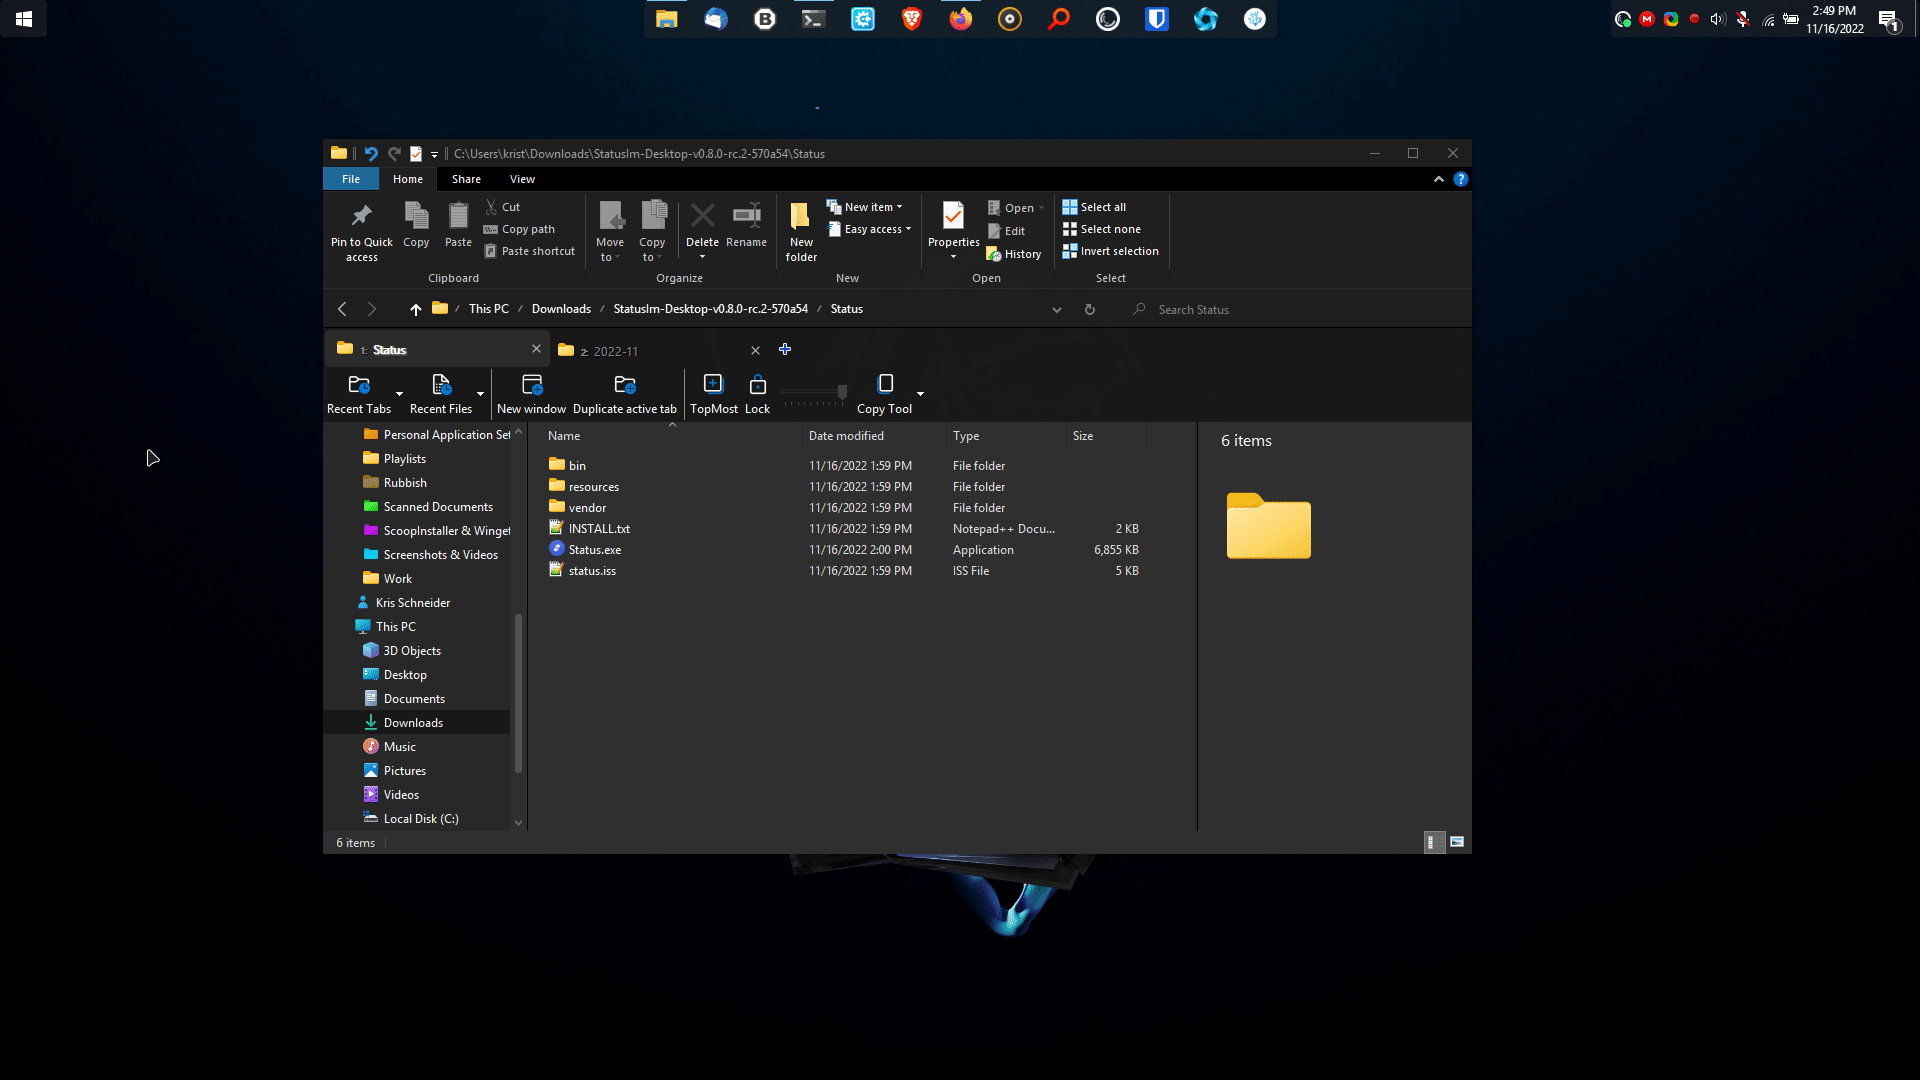Open History for this folder
1920x1080 pixels.
[1014, 253]
